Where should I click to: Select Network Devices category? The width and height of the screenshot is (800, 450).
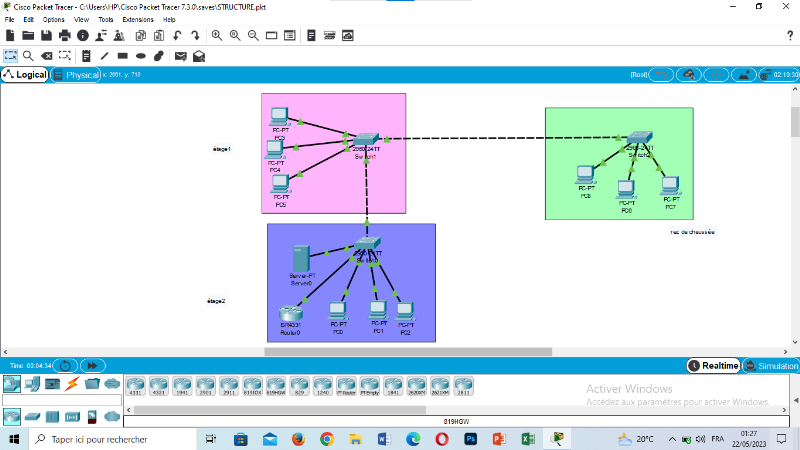click(12, 384)
